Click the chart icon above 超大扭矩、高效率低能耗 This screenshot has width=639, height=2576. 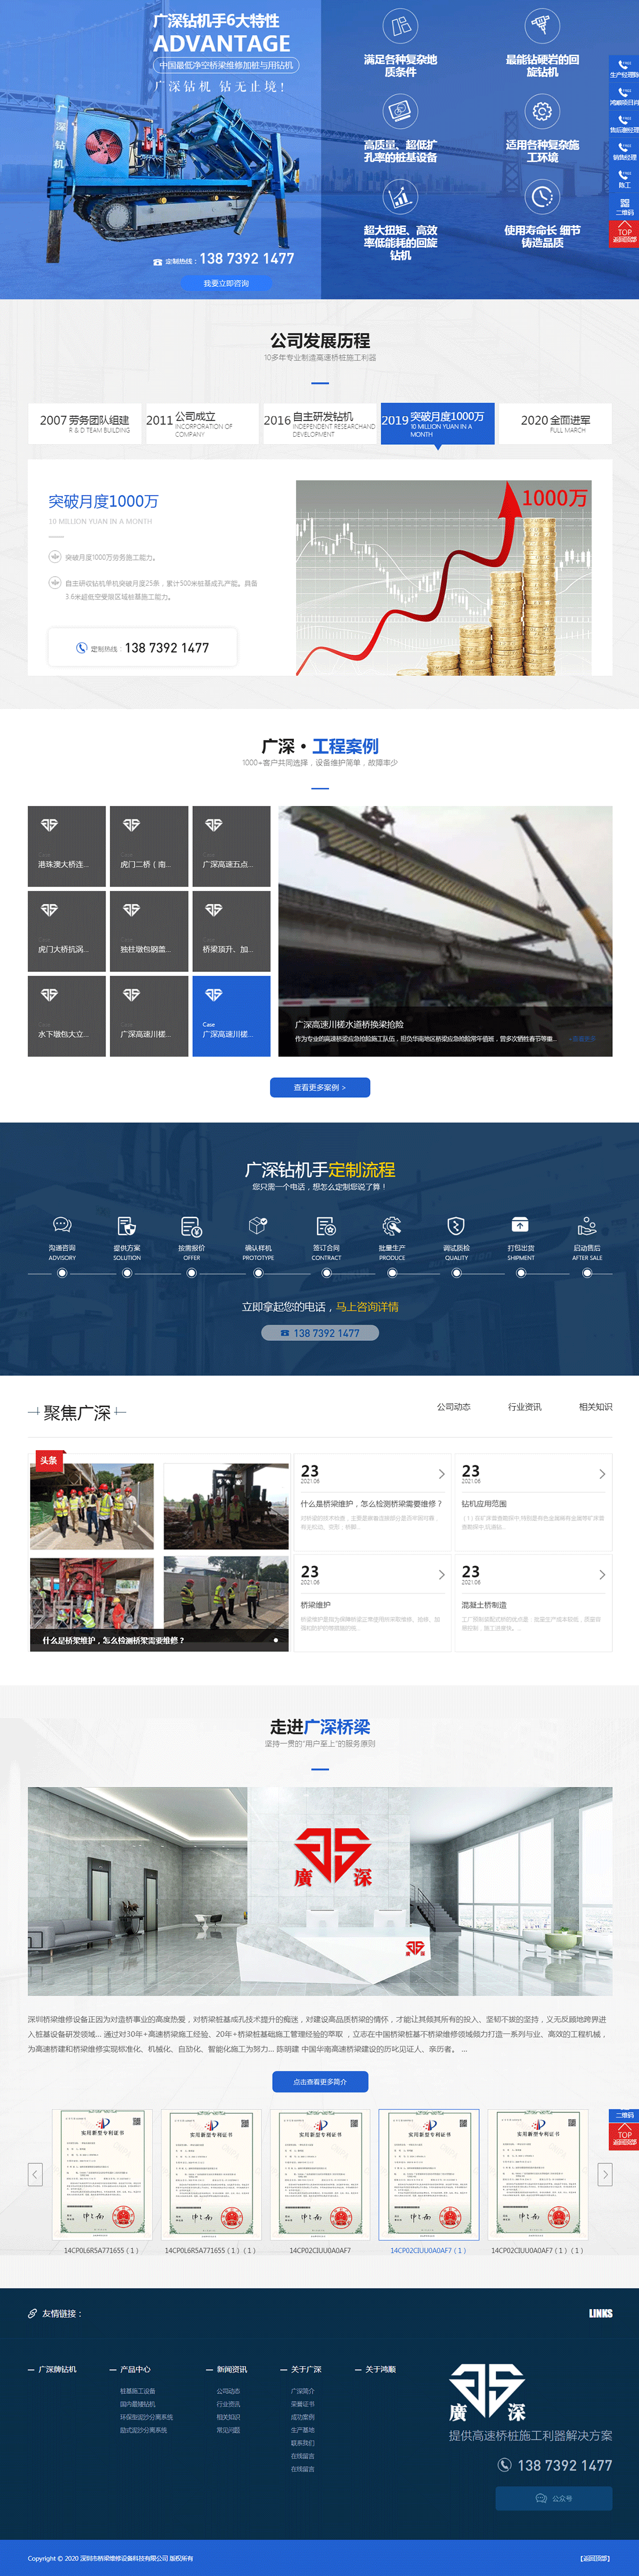400,197
